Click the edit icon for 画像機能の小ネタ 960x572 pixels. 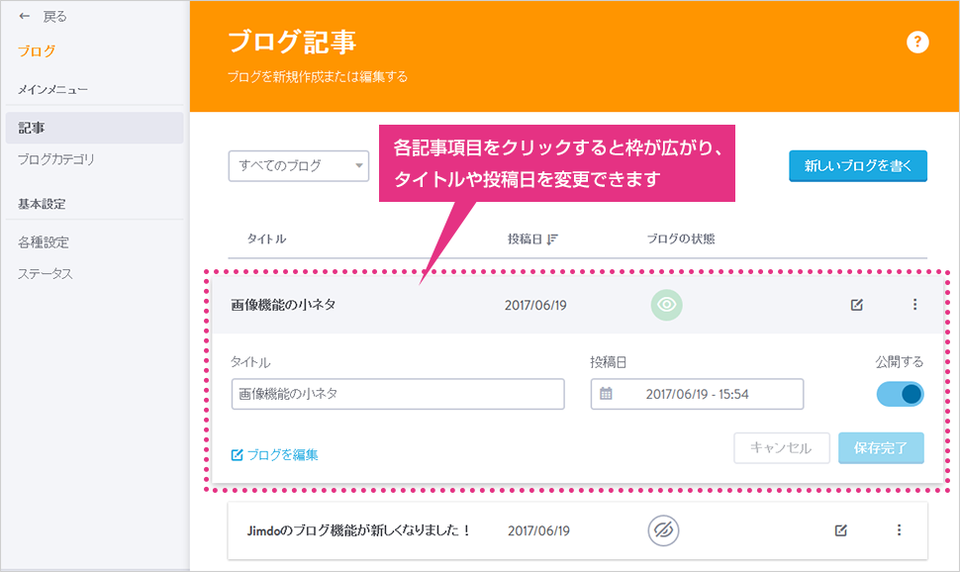pos(857,304)
